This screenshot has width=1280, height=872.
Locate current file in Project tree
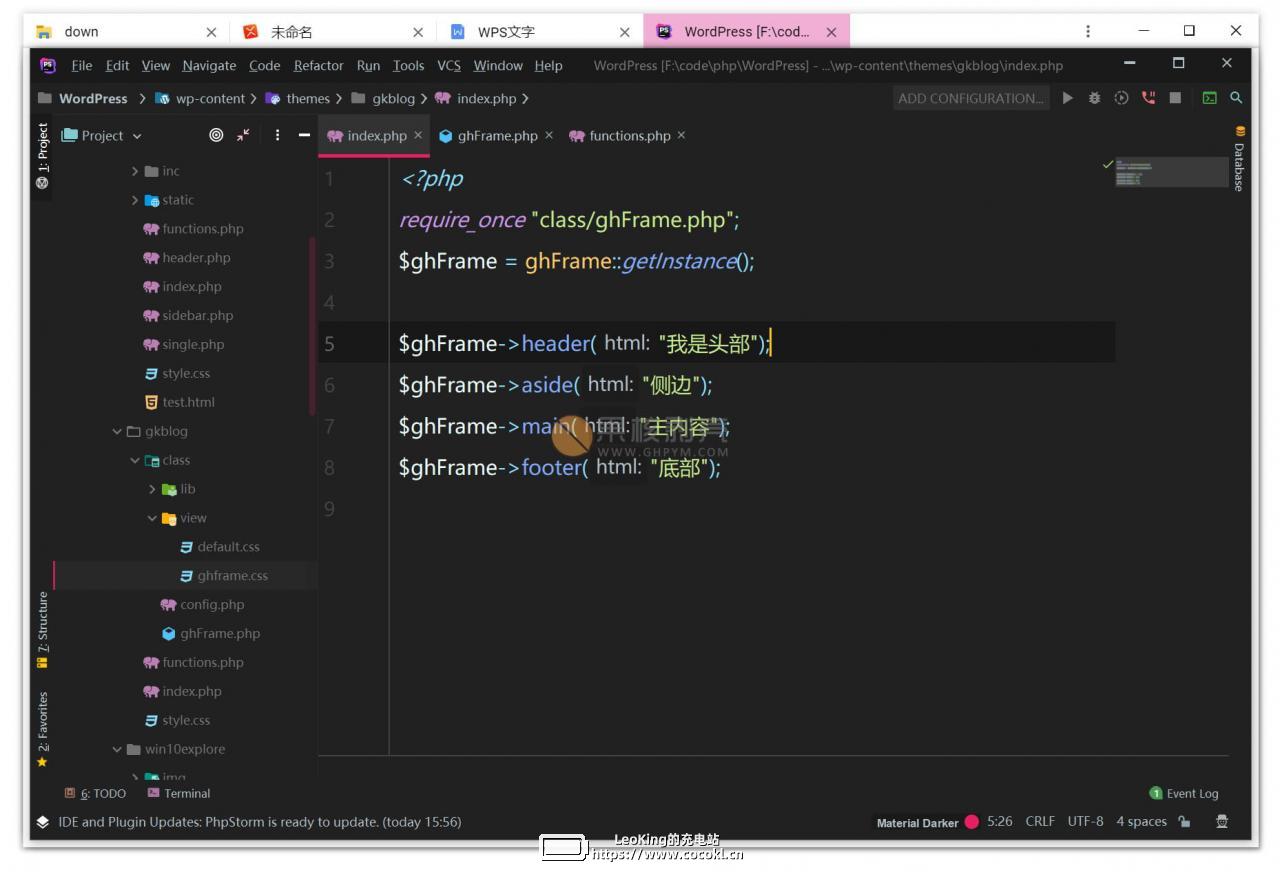click(x=216, y=136)
